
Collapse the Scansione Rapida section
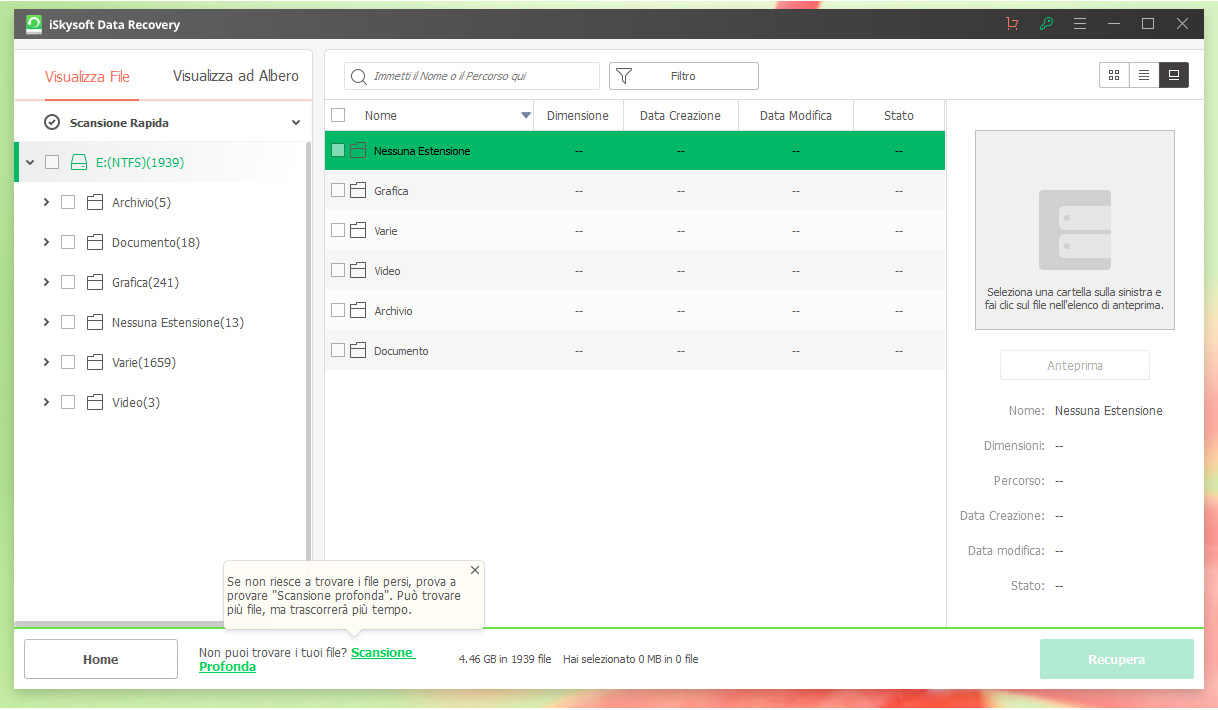click(296, 123)
